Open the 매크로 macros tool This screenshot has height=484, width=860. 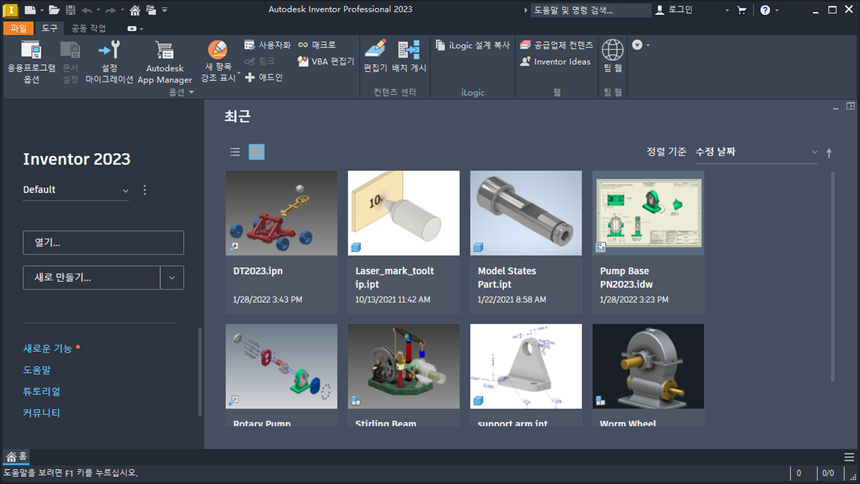click(317, 45)
